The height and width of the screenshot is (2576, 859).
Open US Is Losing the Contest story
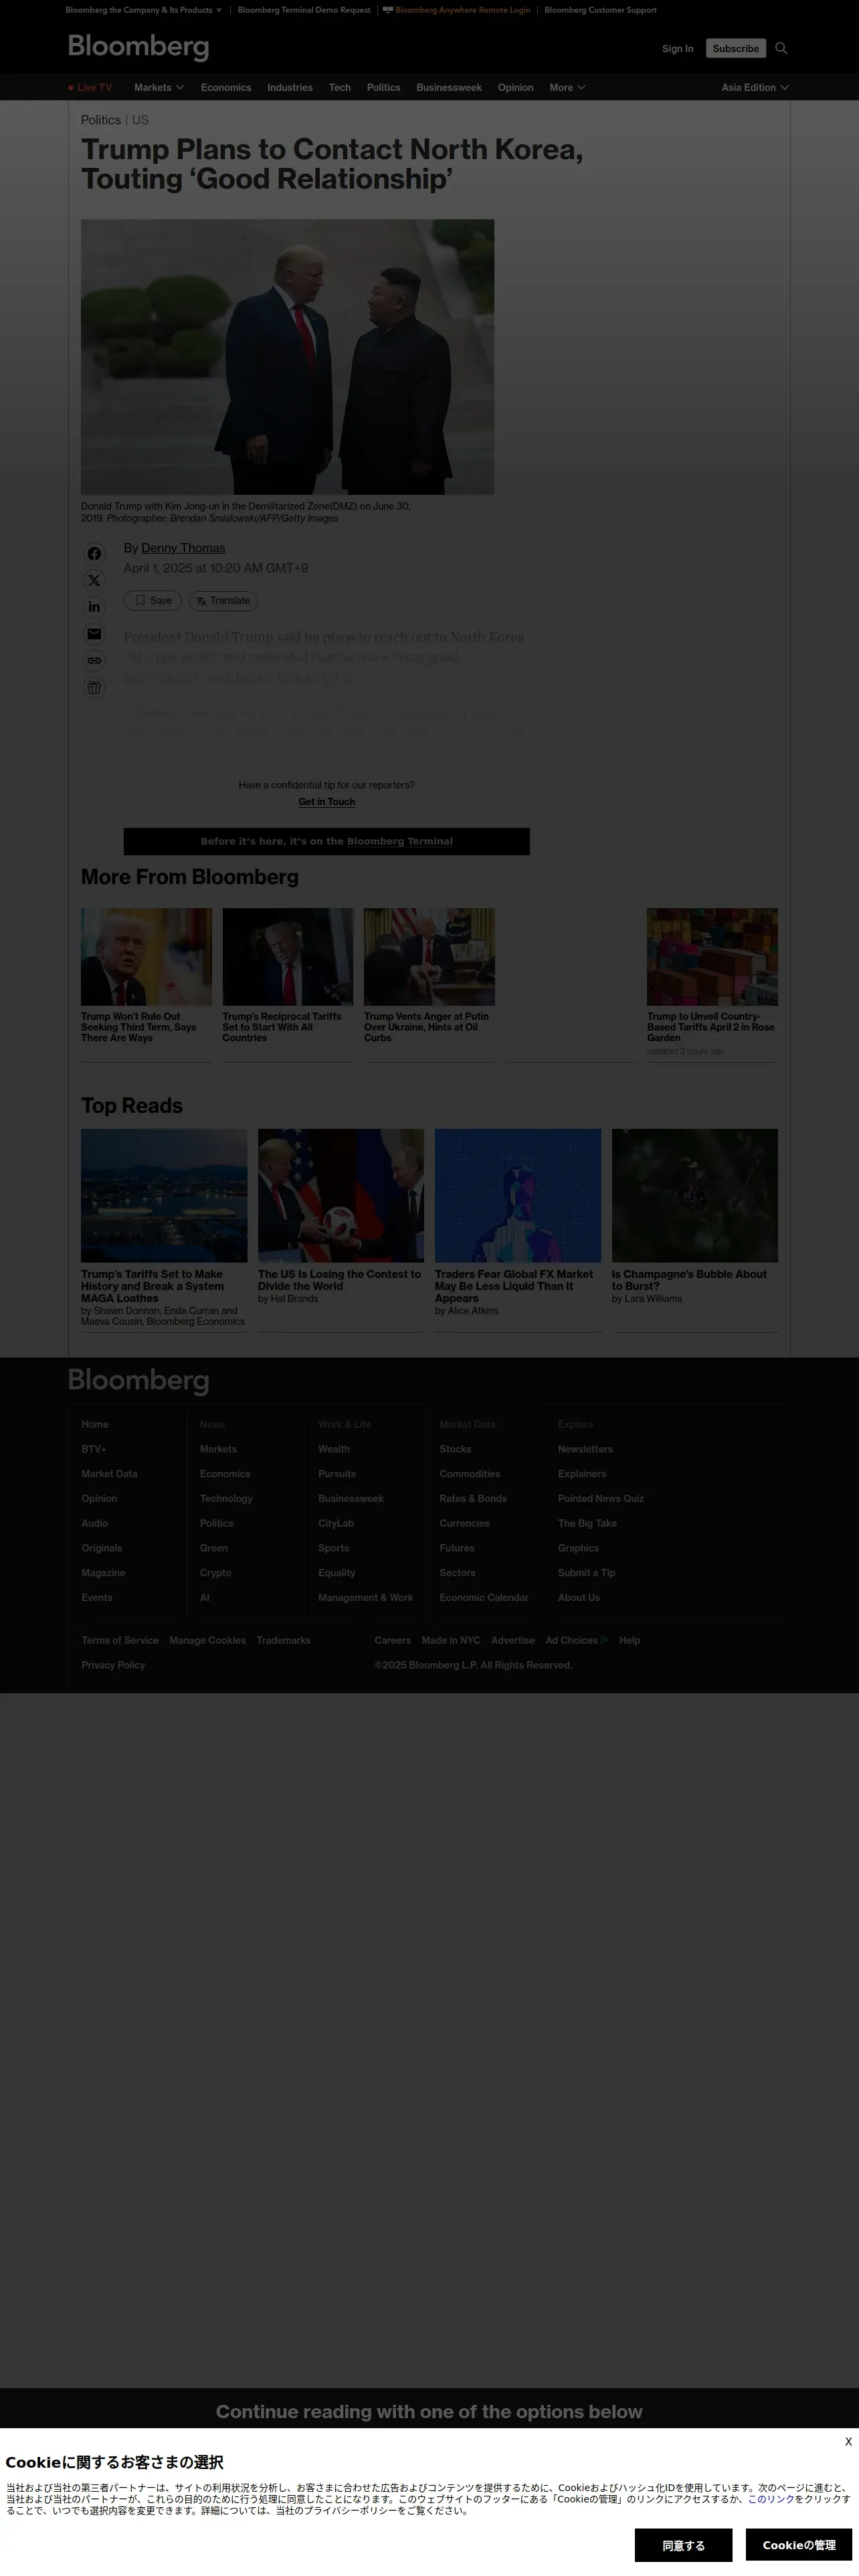(339, 1280)
